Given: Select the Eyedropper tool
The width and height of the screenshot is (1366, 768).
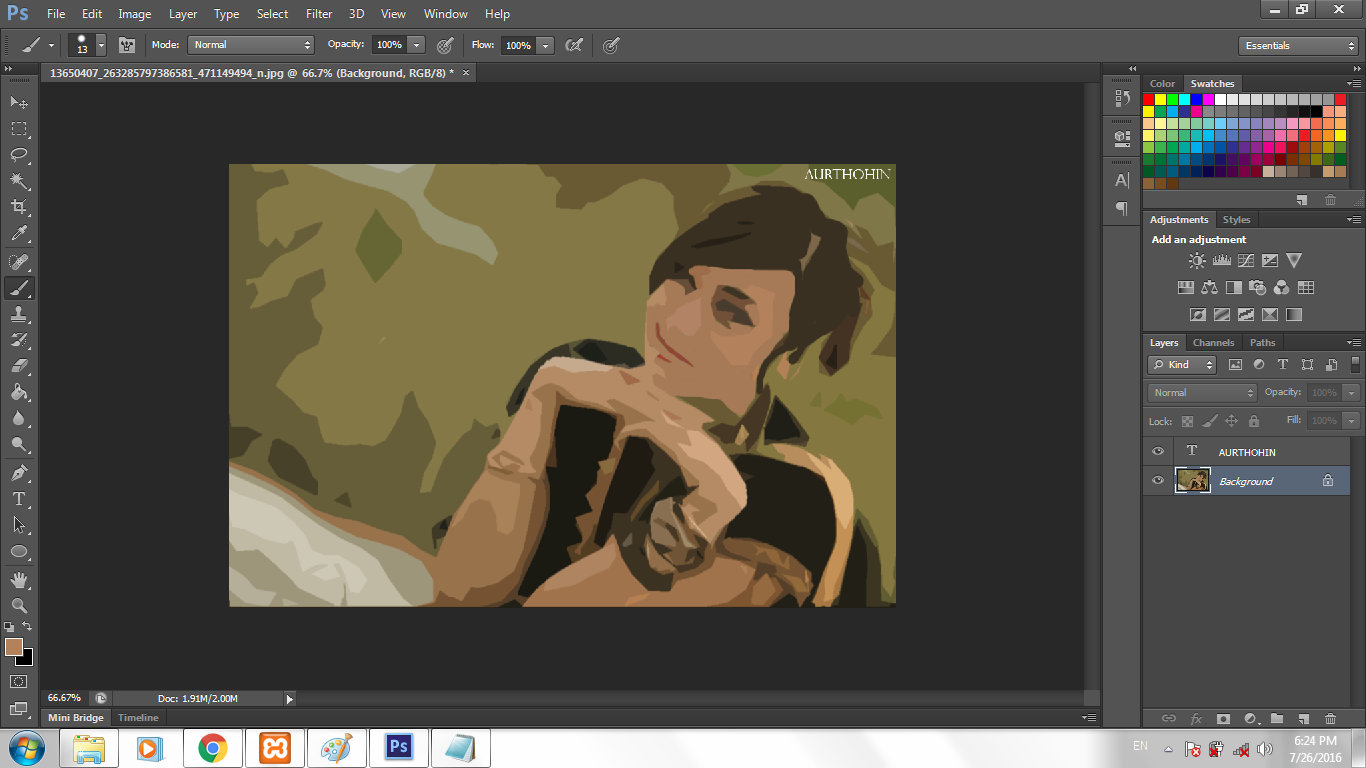Looking at the screenshot, I should click(19, 233).
